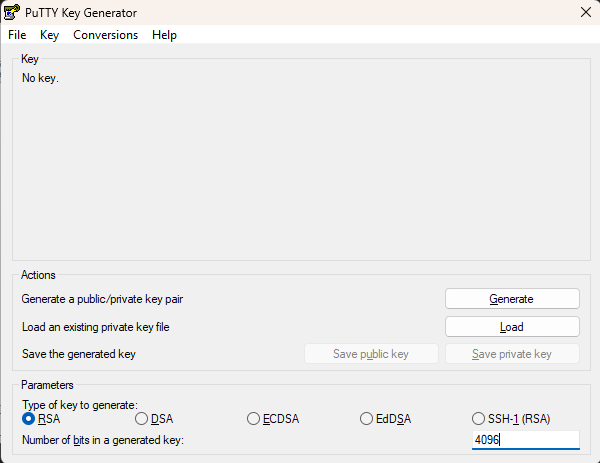600x463 pixels.
Task: Click the Load button
Action: [512, 327]
